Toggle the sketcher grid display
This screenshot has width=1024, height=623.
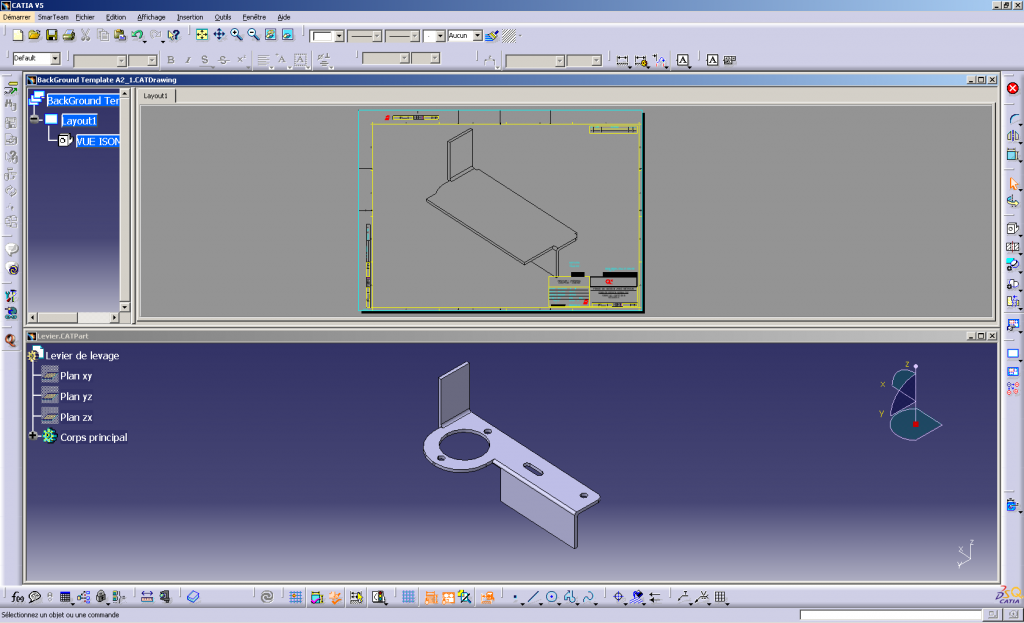tap(408, 597)
